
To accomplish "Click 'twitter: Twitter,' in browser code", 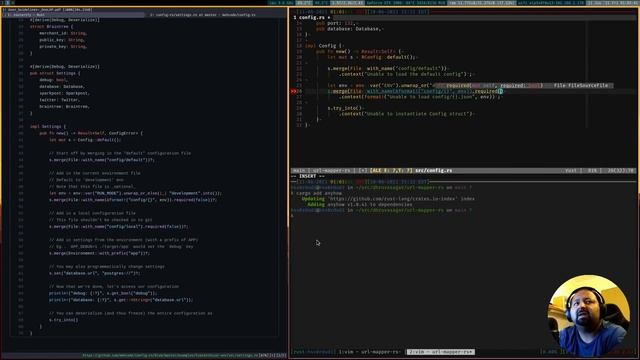I will pyautogui.click(x=60, y=100).
